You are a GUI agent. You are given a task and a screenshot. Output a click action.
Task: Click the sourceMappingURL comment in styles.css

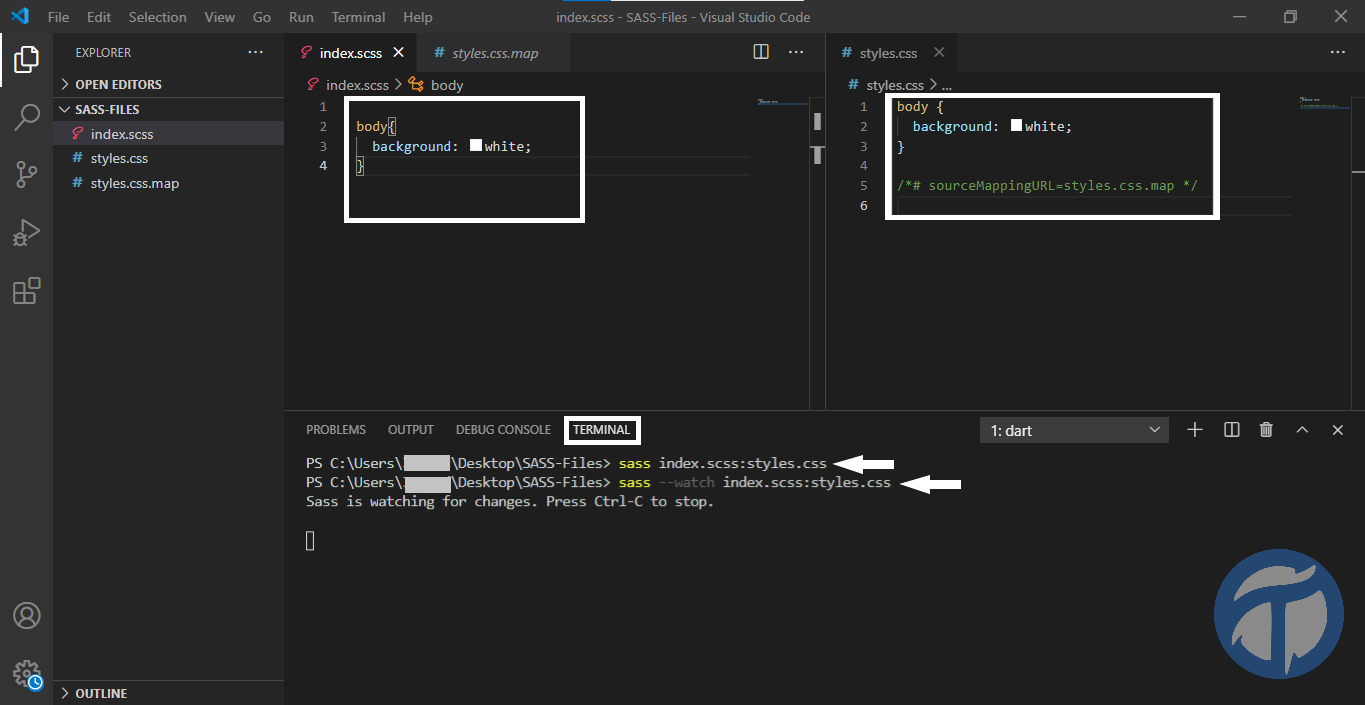pos(1047,185)
